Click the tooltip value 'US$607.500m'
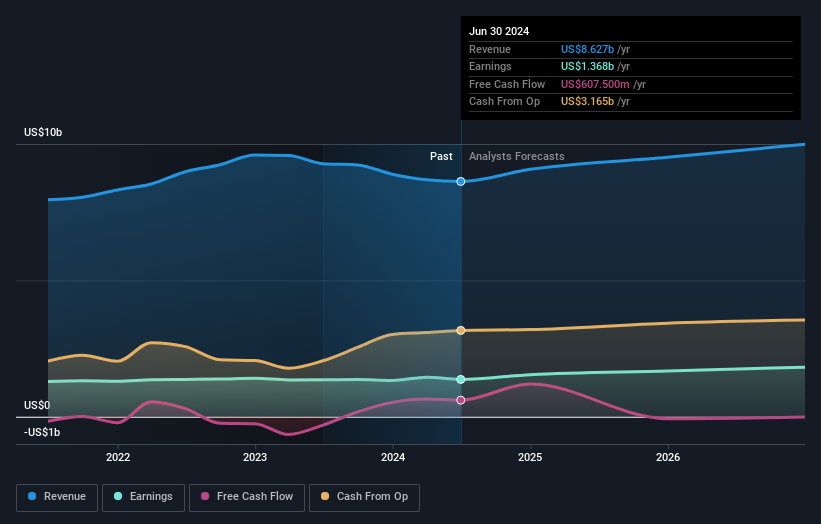This screenshot has width=821, height=524. point(595,84)
